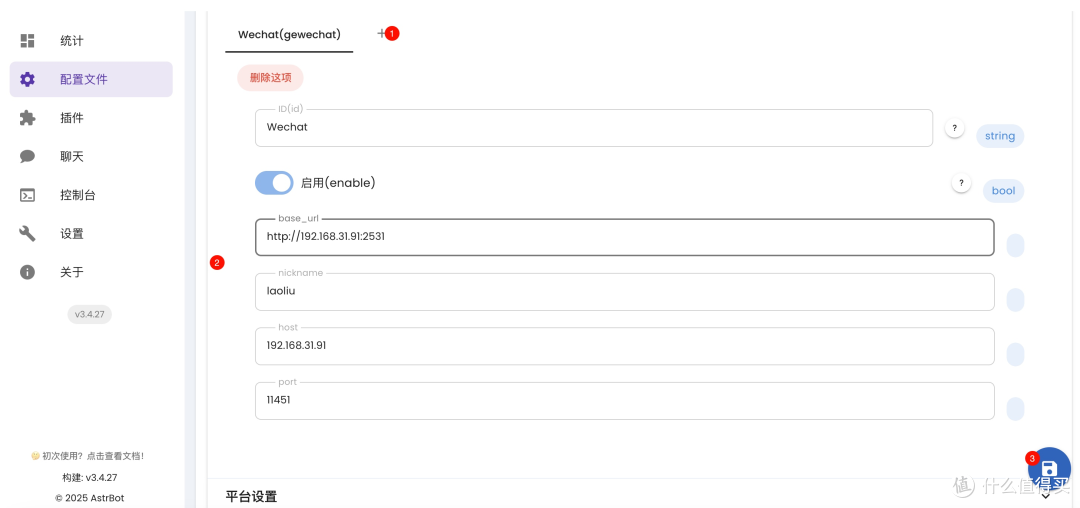Open the 设置 wrench icon
Image resolution: width=1080 pixels, height=508 pixels.
[x=28, y=233]
